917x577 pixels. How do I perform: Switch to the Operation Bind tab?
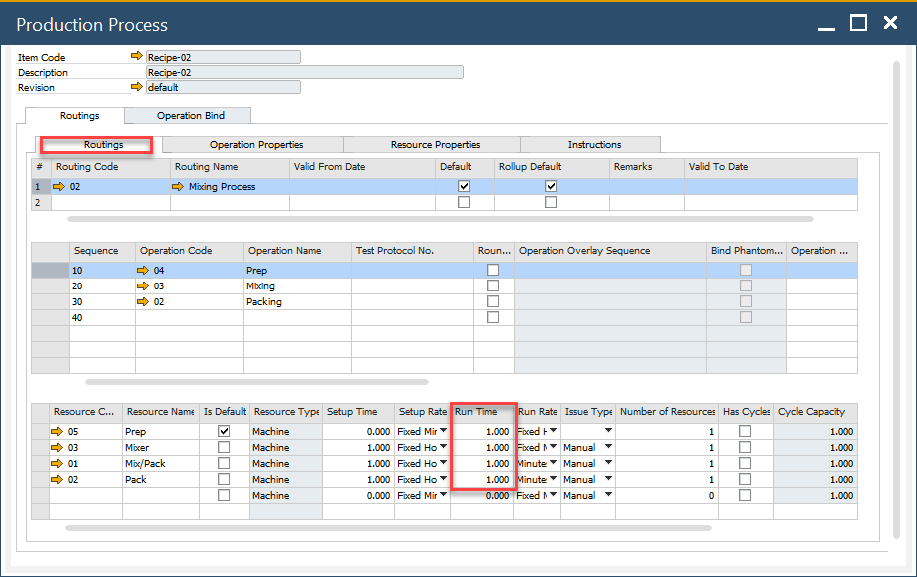pyautogui.click(x=190, y=116)
